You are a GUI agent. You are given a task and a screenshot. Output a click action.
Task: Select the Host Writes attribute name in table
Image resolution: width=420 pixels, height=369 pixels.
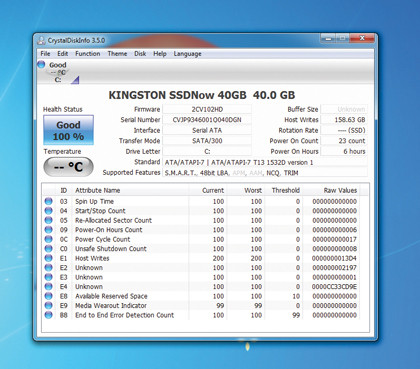click(92, 258)
